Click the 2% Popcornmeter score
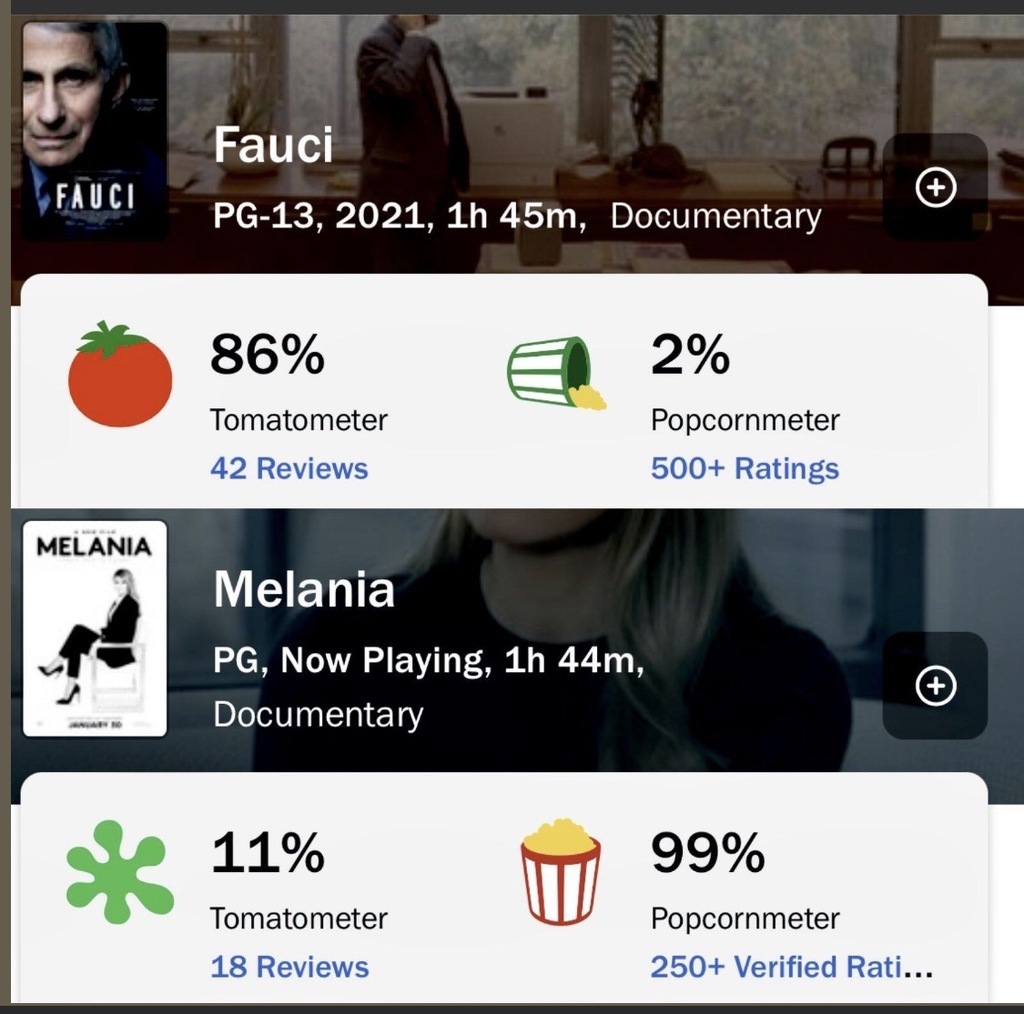 click(690, 355)
